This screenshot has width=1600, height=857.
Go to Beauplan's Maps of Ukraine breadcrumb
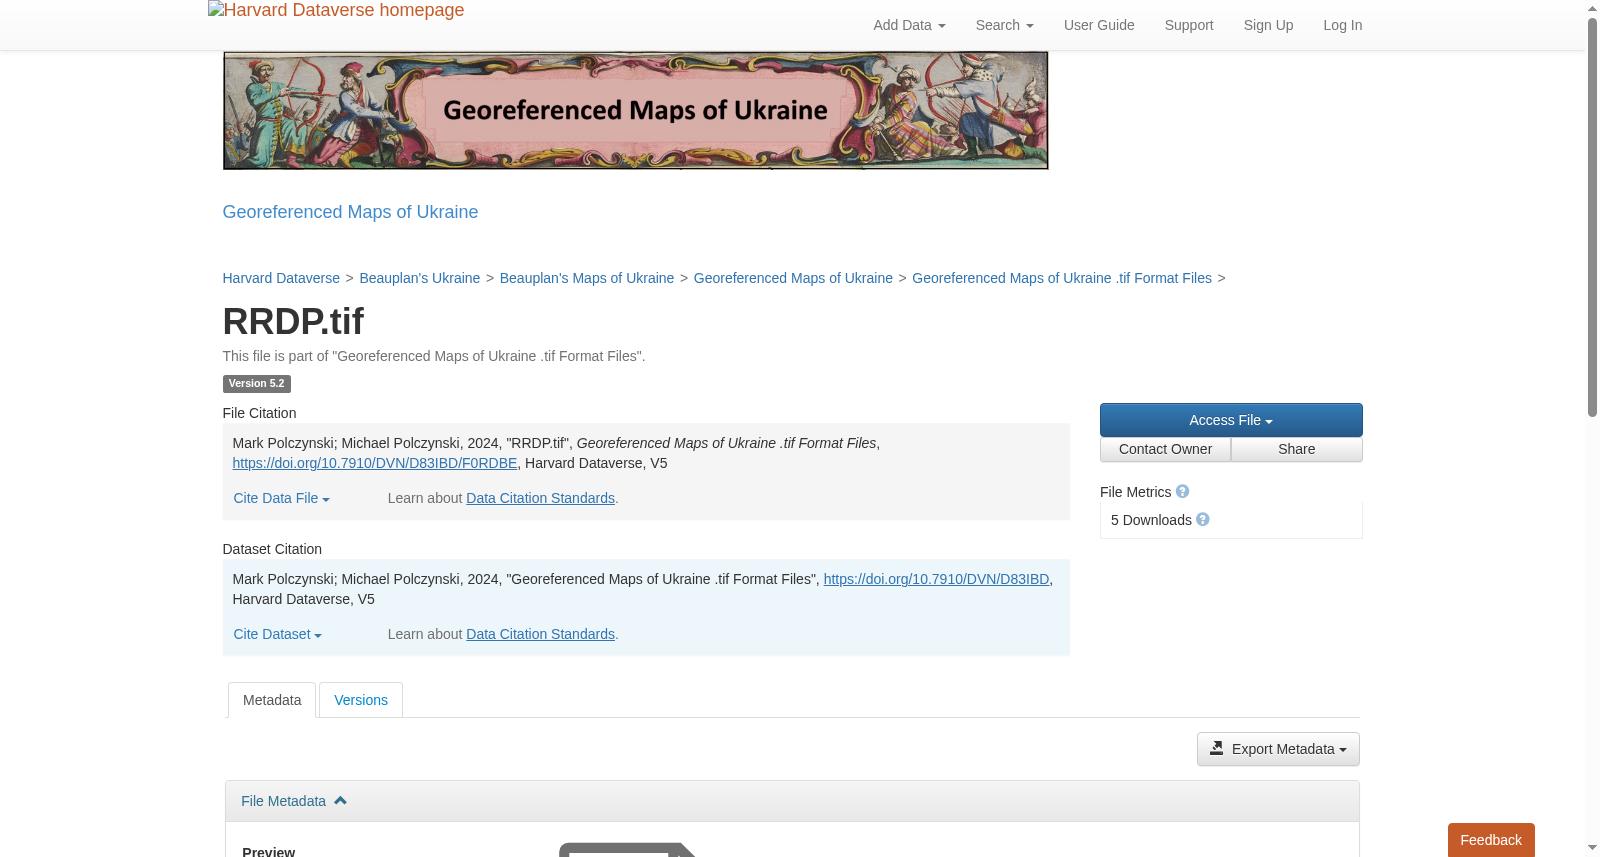(x=587, y=278)
